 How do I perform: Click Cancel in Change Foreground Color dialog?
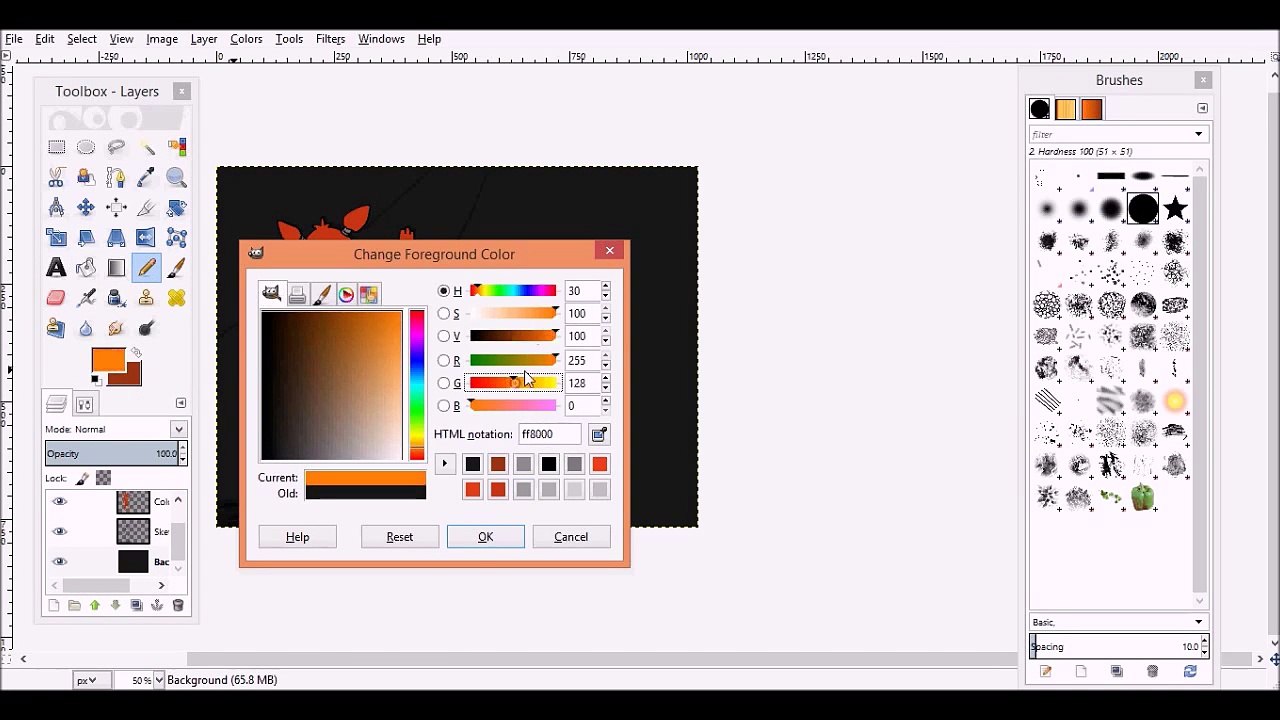(571, 537)
